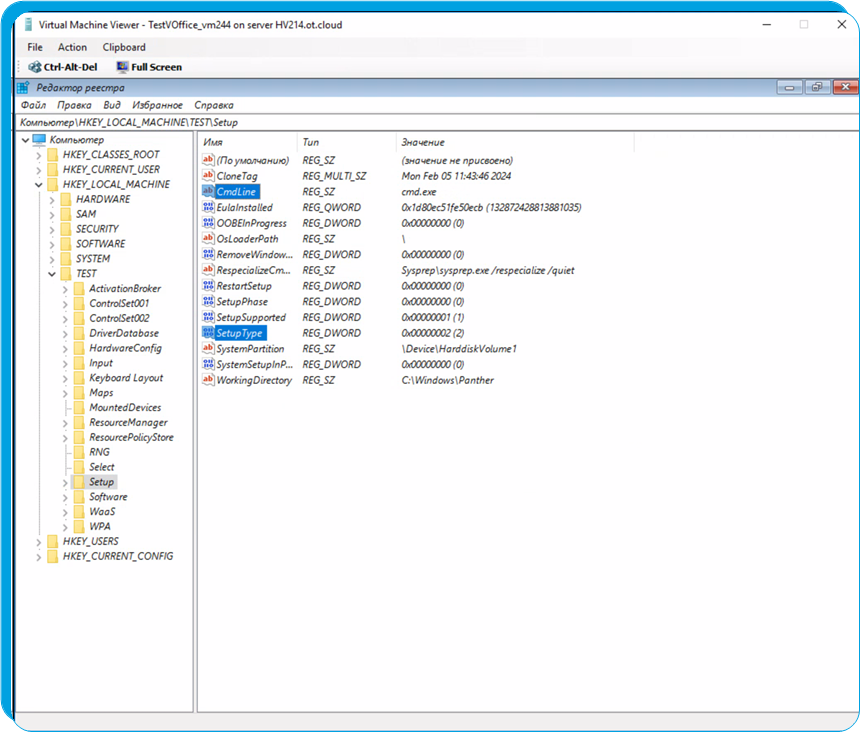The height and width of the screenshot is (732, 860).
Task: Open the Правка menu
Action: (74, 105)
